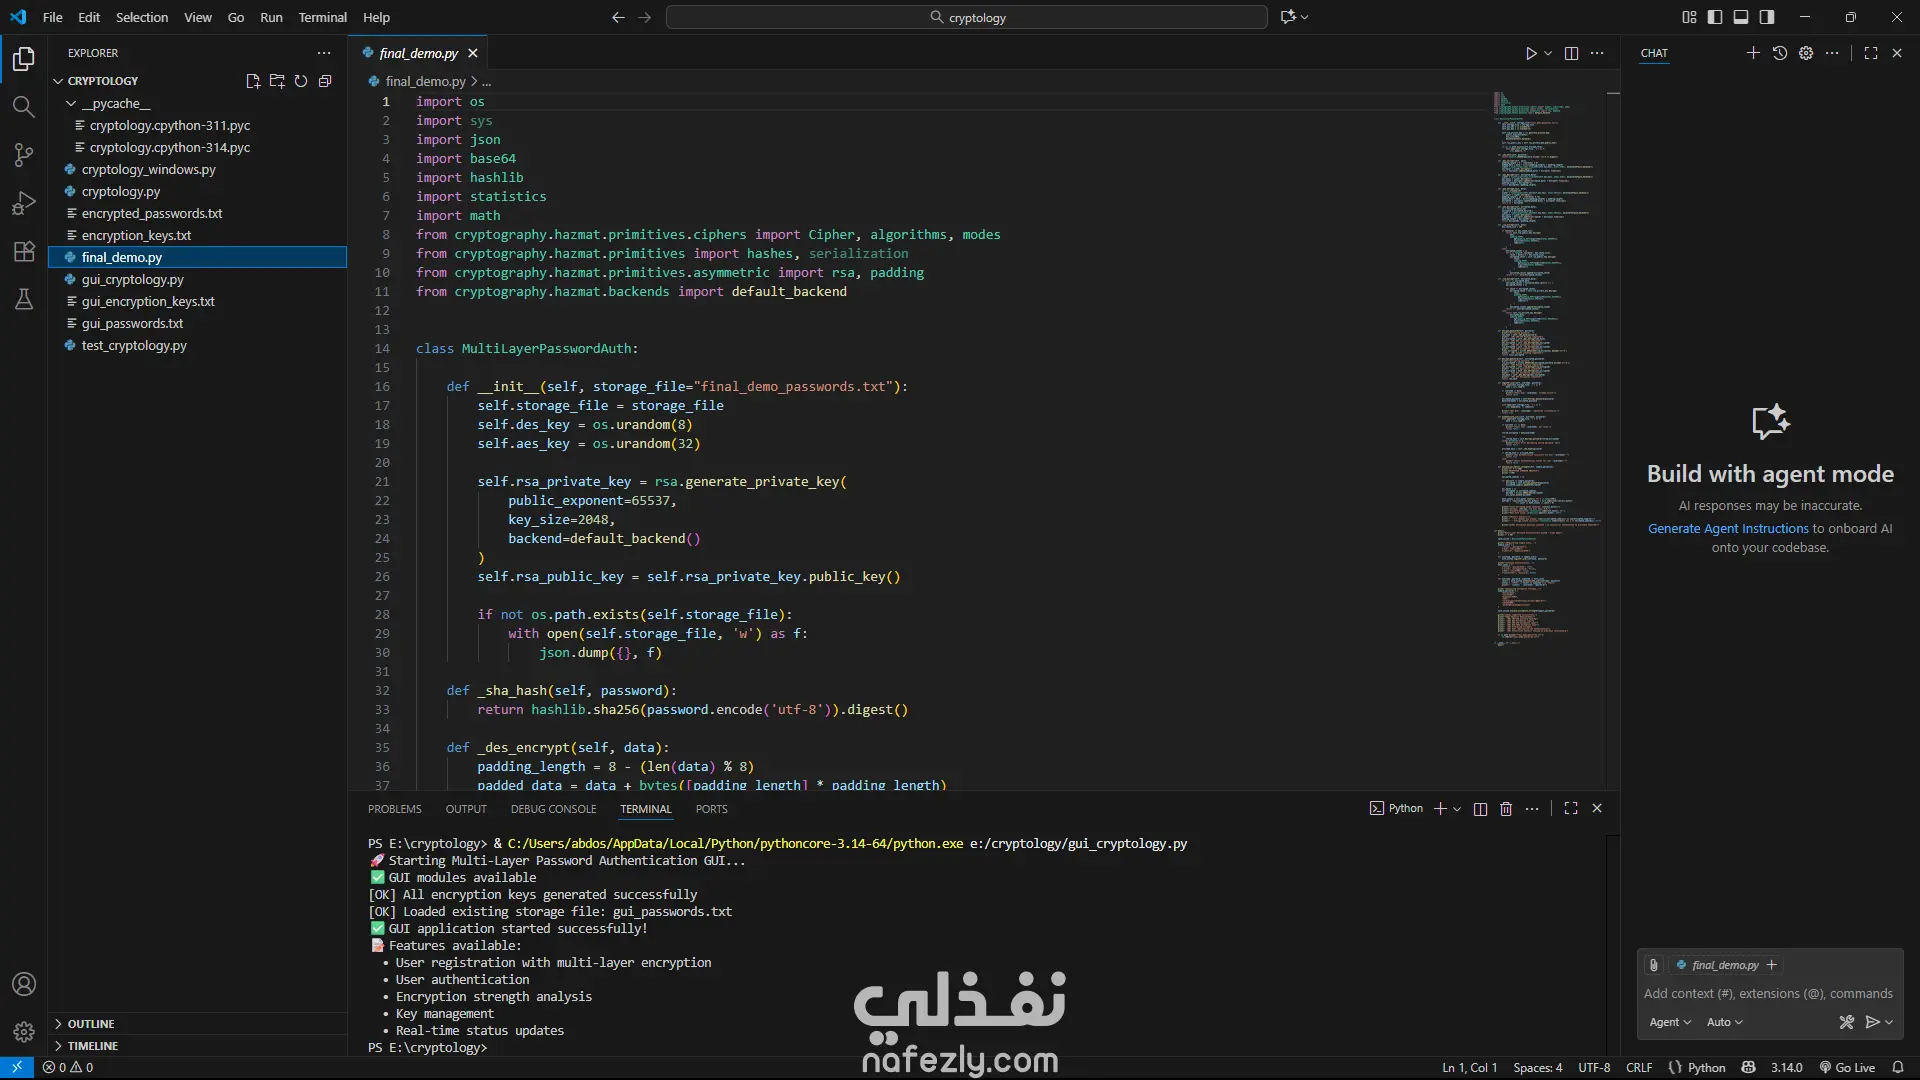Create new file in CRYPTOLOGY explorer
Viewport: 1920px width, 1080px height.
(253, 81)
